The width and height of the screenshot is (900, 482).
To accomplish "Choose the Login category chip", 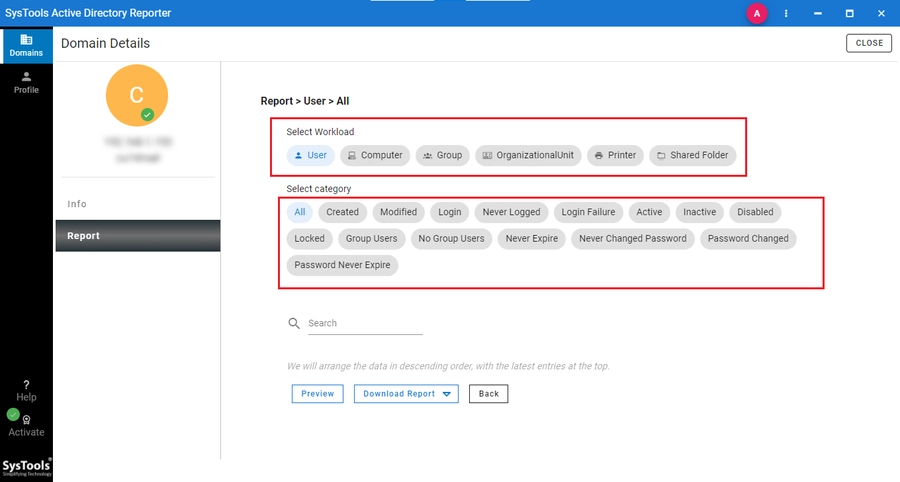I will [x=449, y=212].
